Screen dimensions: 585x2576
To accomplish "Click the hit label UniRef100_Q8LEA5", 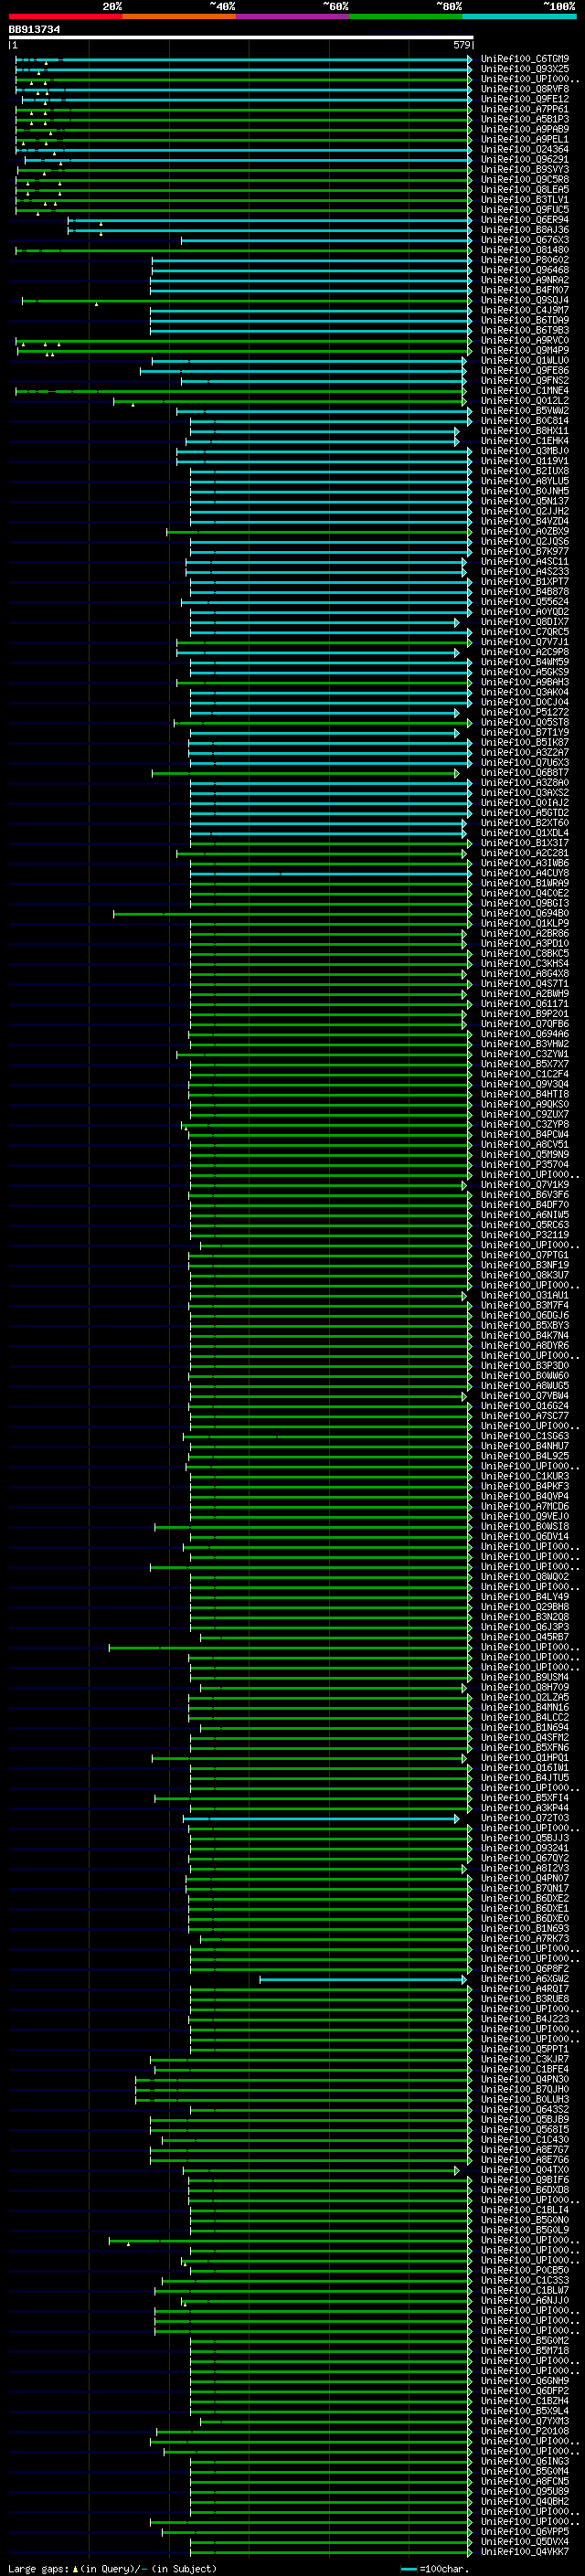I will point(525,190).
